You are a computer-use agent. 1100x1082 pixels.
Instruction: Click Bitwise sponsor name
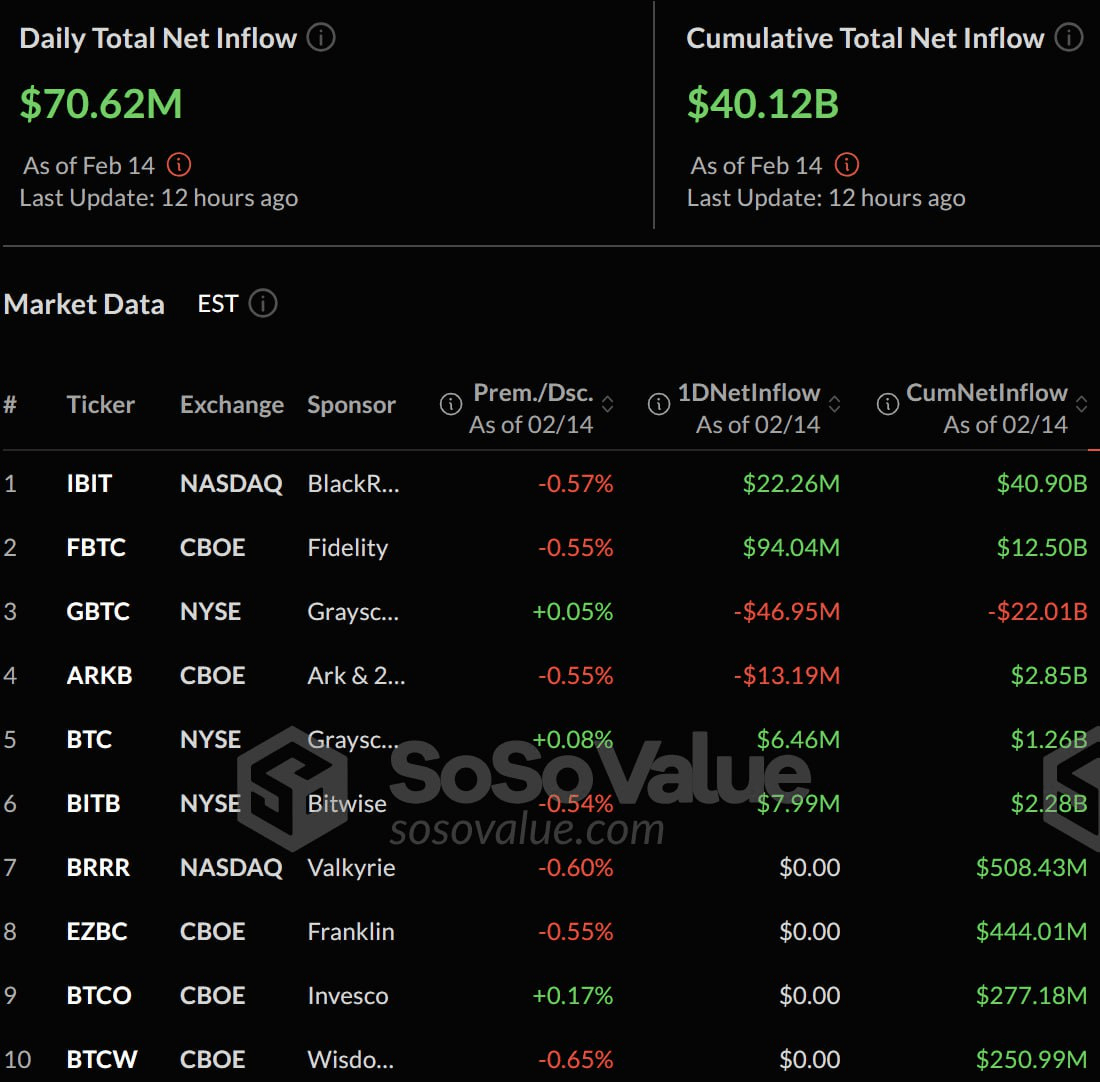347,803
